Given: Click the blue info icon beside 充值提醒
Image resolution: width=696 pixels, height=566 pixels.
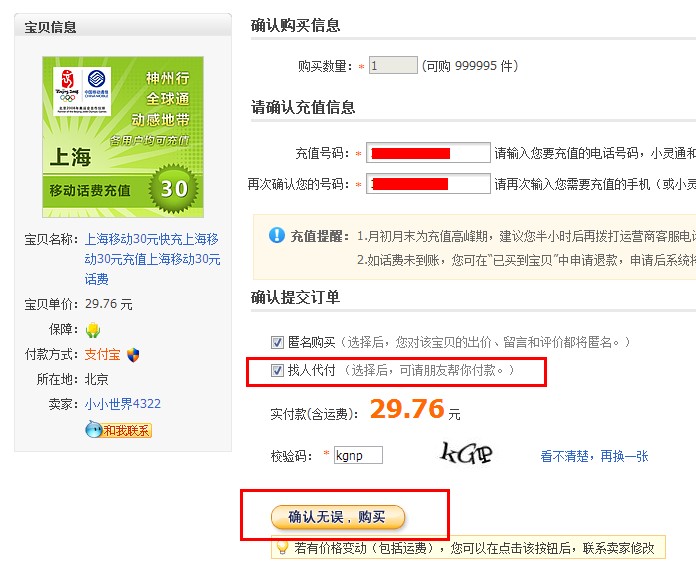Looking at the screenshot, I should pos(277,235).
